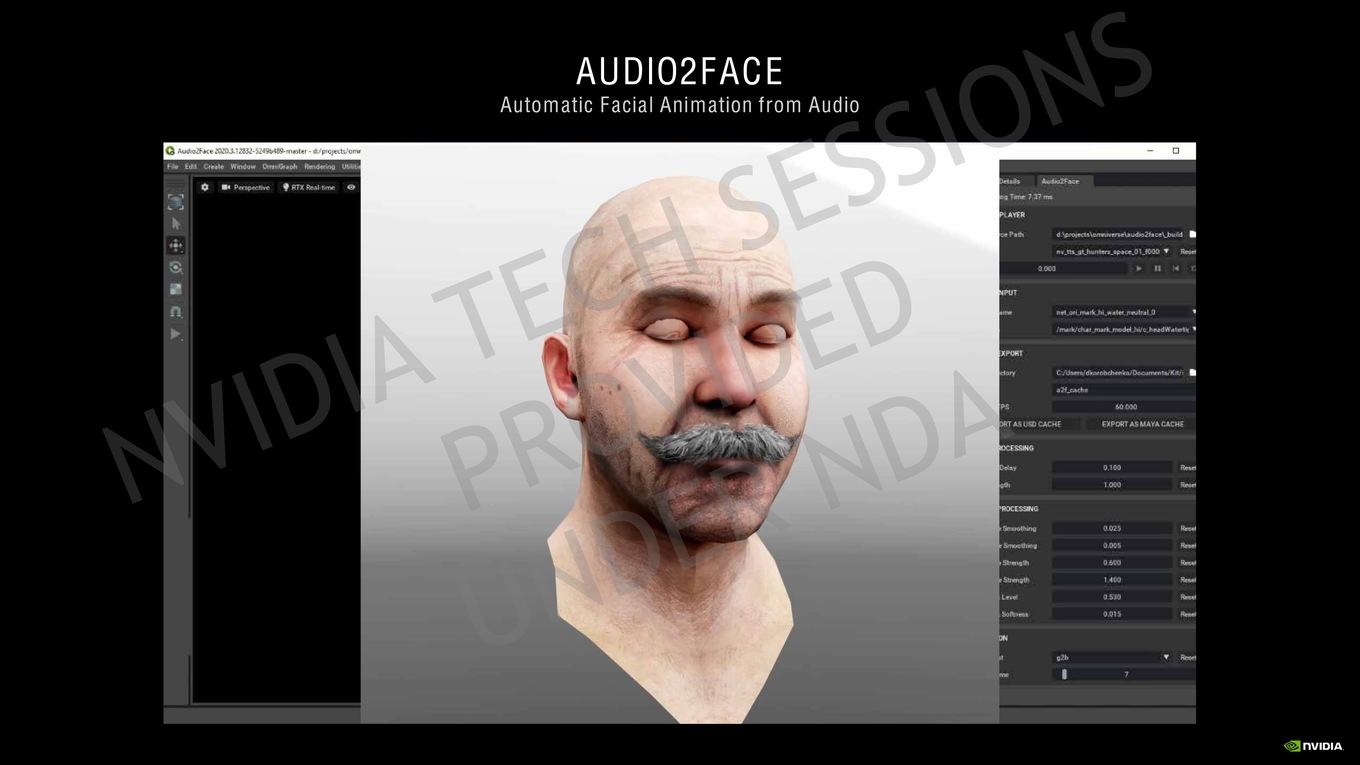Click Export as USD Cache button
1360x765 pixels.
pos(1039,424)
